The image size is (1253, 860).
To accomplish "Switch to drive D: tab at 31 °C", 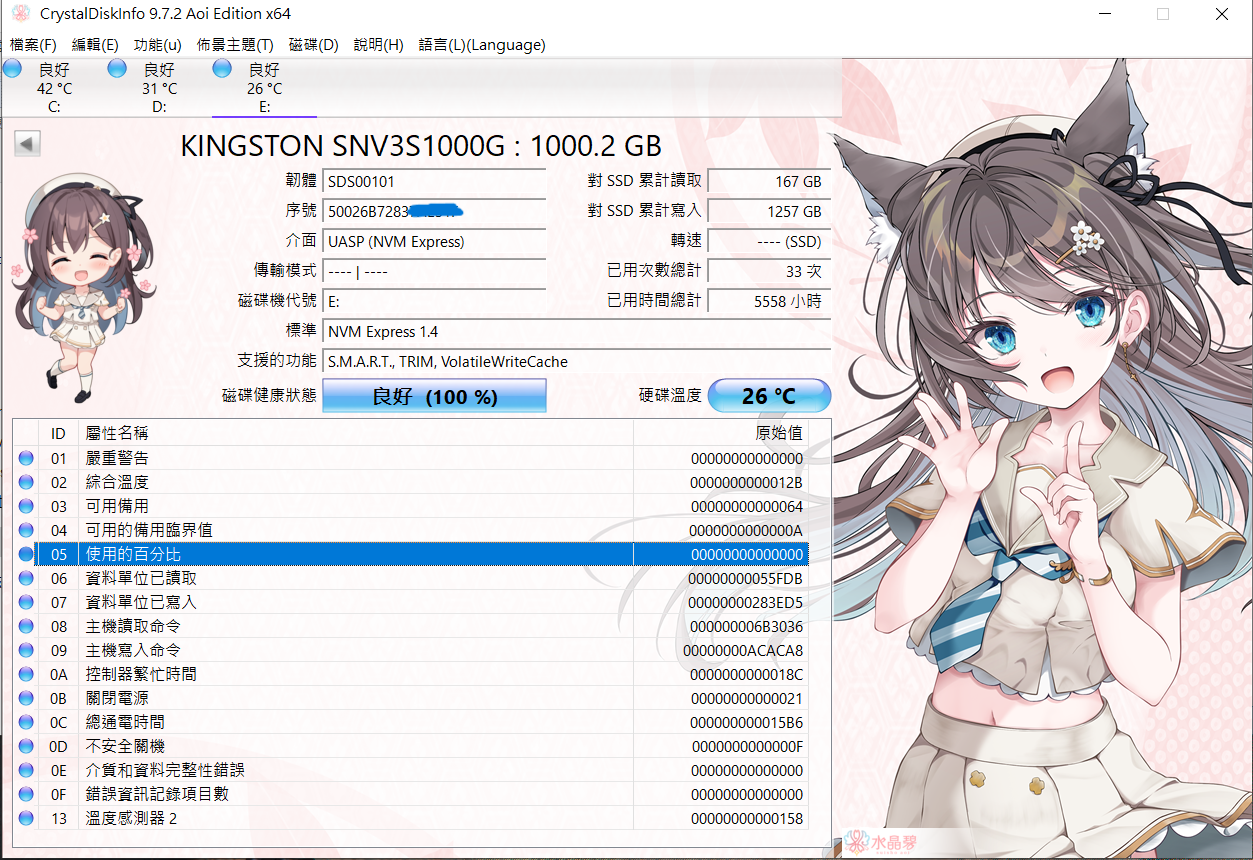I will pyautogui.click(x=159, y=88).
